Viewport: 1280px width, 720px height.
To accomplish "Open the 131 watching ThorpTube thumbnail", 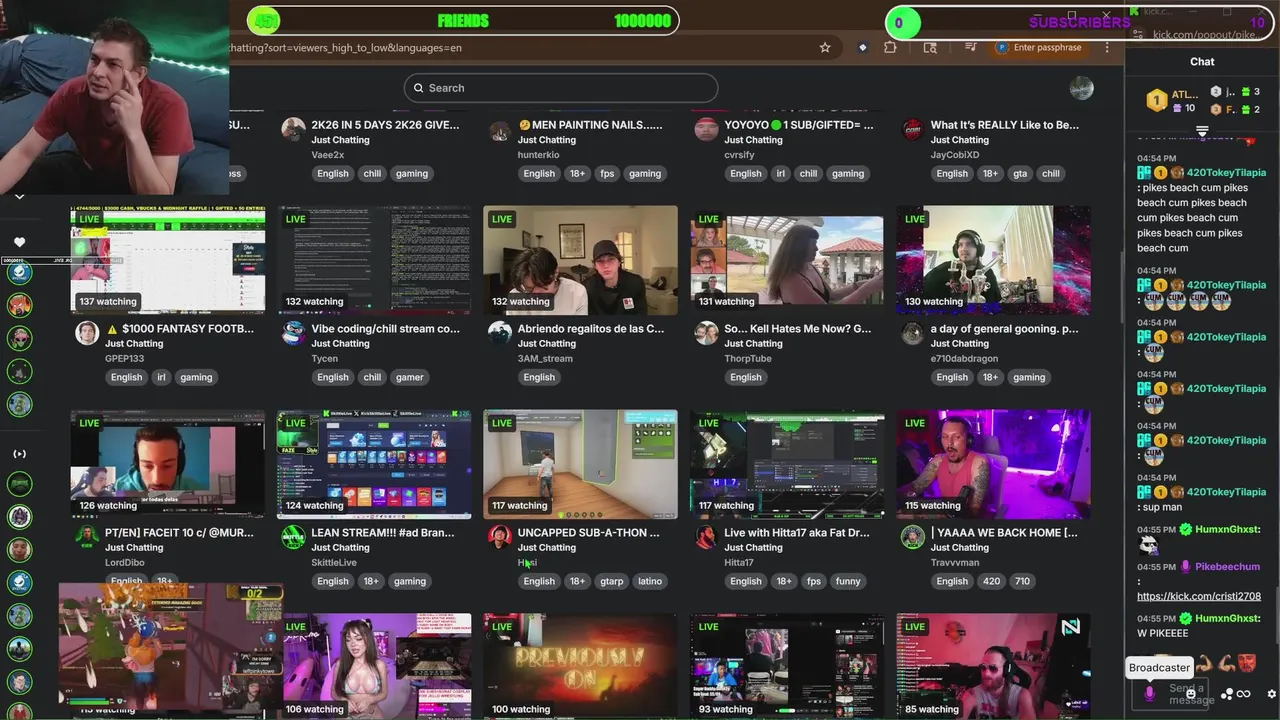I will (787, 260).
